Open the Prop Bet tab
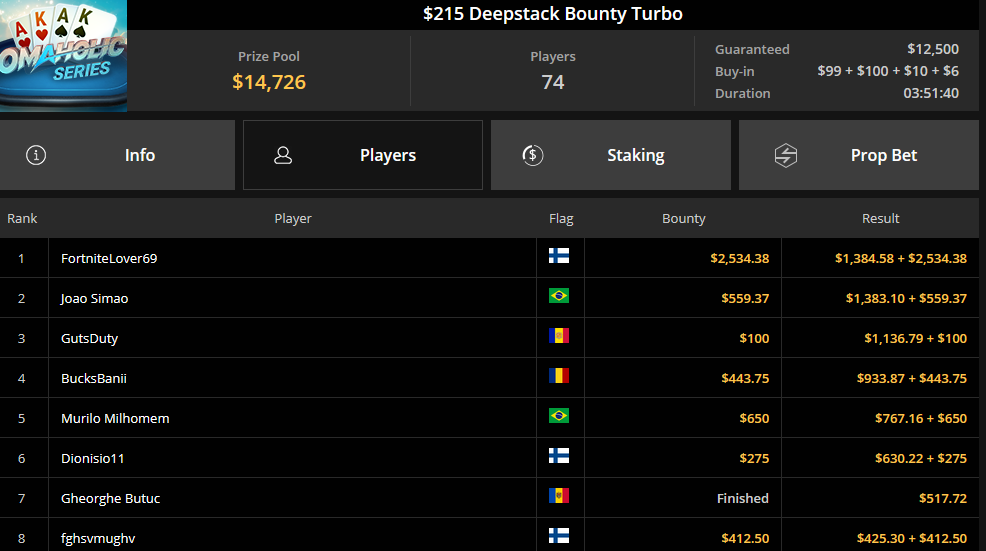This screenshot has height=551, width=986. [x=858, y=155]
